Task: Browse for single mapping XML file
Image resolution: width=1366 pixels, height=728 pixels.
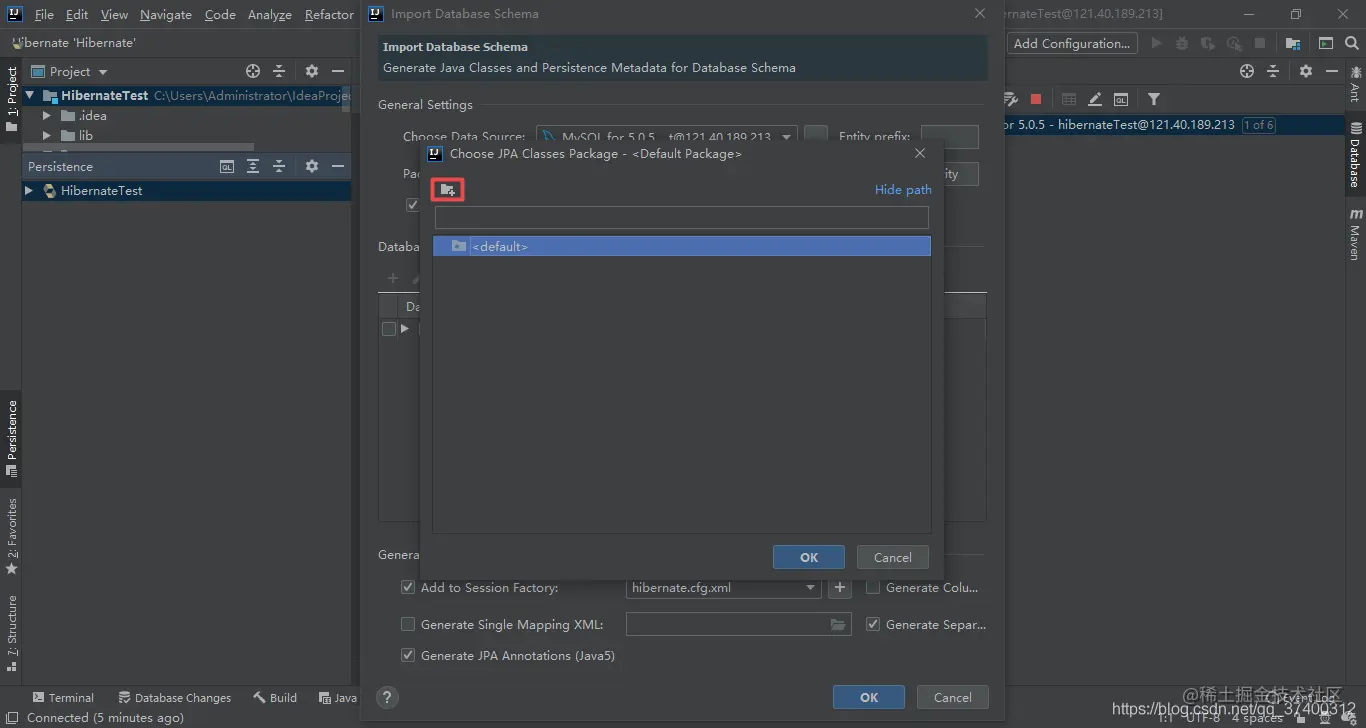Action: [838, 625]
